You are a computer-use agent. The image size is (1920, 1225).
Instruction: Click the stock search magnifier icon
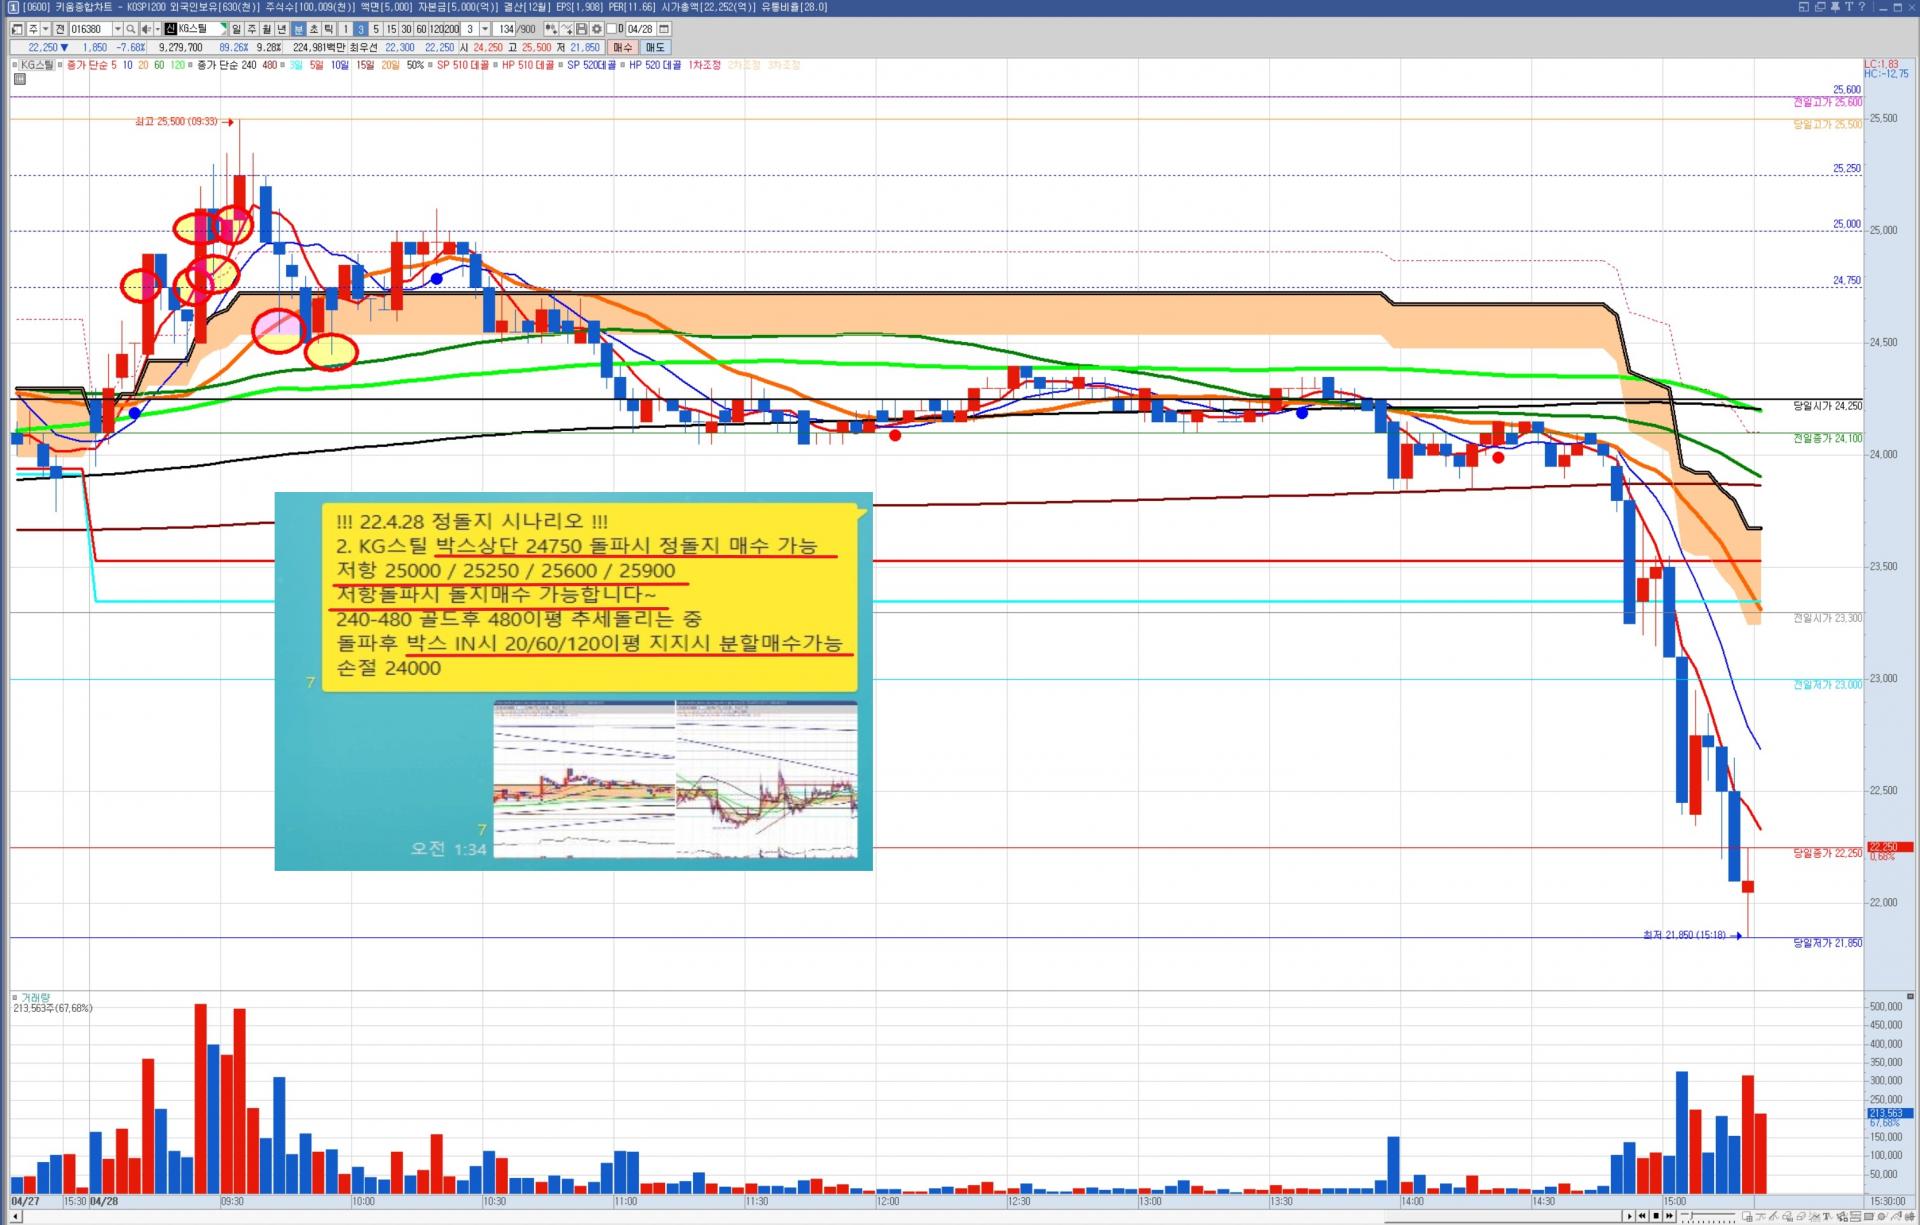point(130,29)
